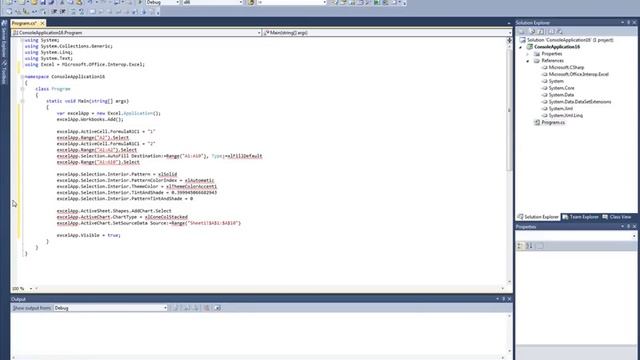
Task: Open window position menu of Solution Explorer
Action: pyautogui.click(x=622, y=22)
